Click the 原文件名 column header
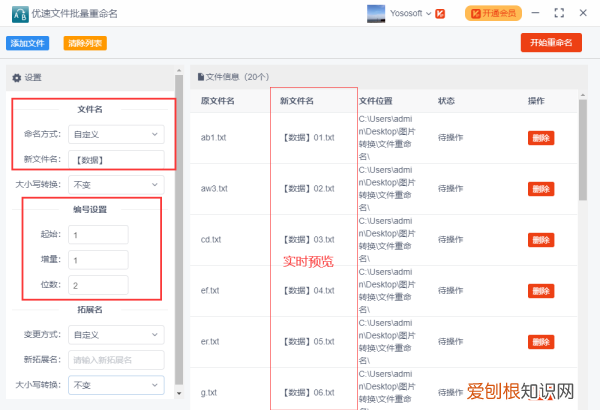 tap(217, 101)
